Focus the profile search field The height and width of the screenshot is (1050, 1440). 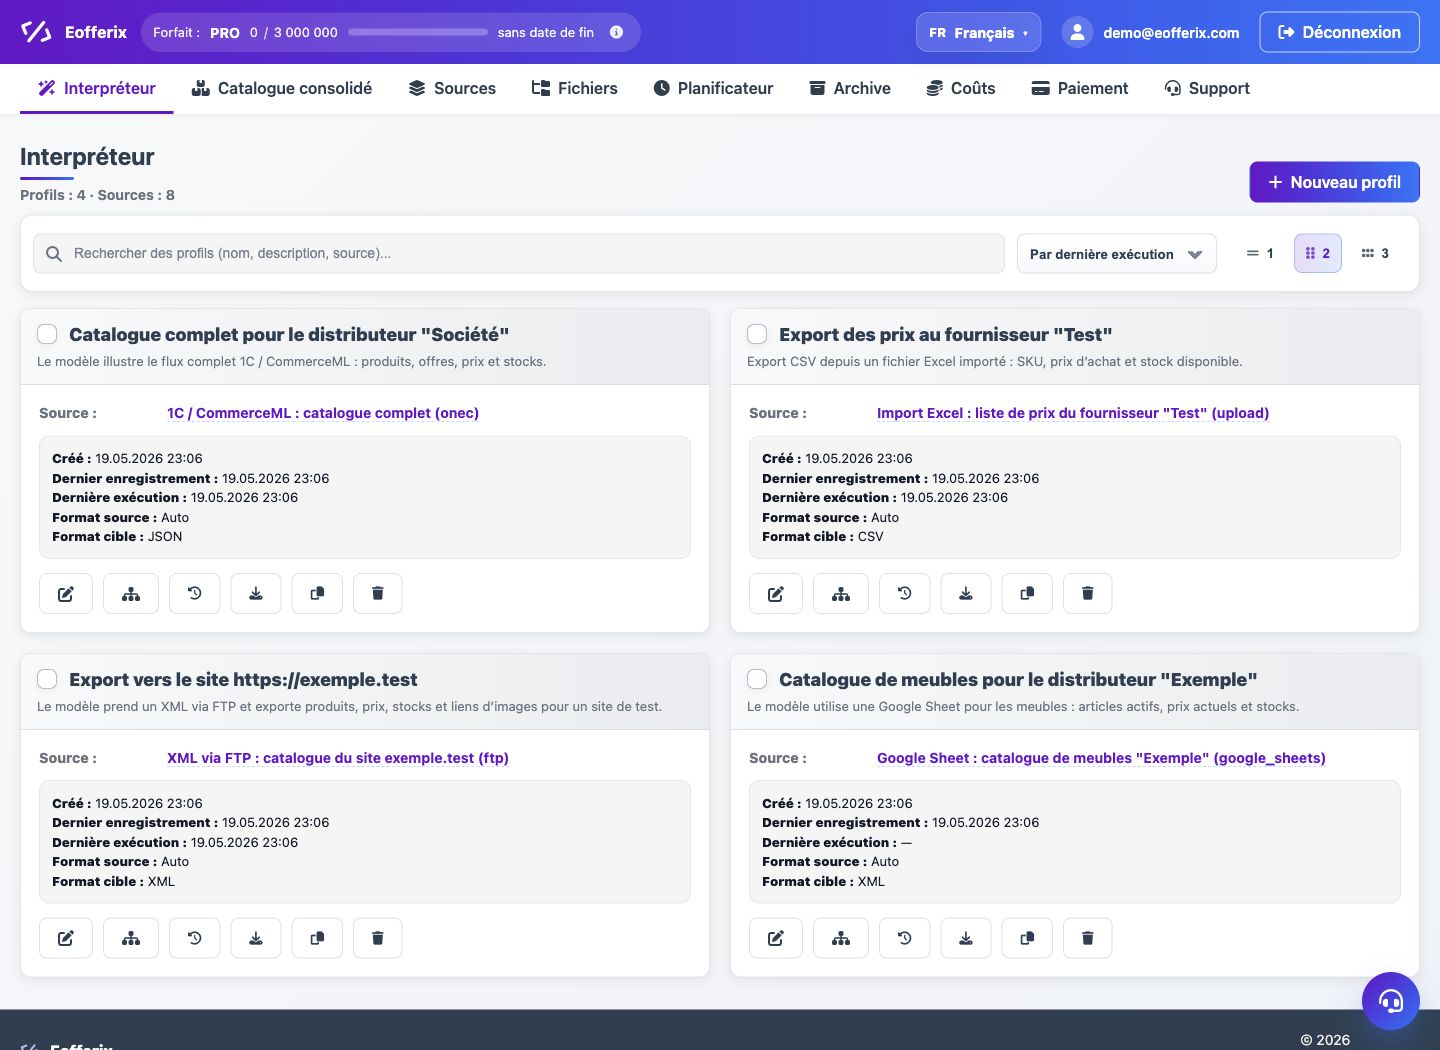pyautogui.click(x=518, y=254)
